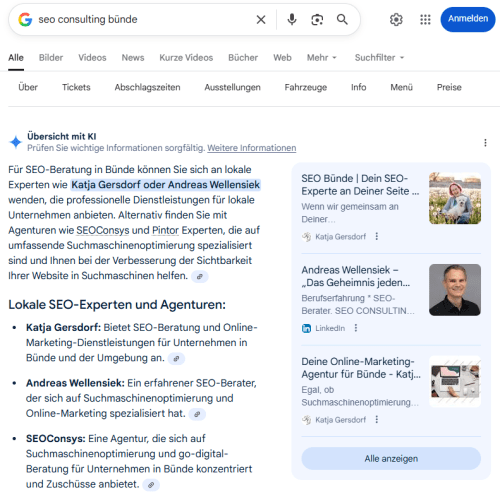Click the Pintor underlined link

165,230
